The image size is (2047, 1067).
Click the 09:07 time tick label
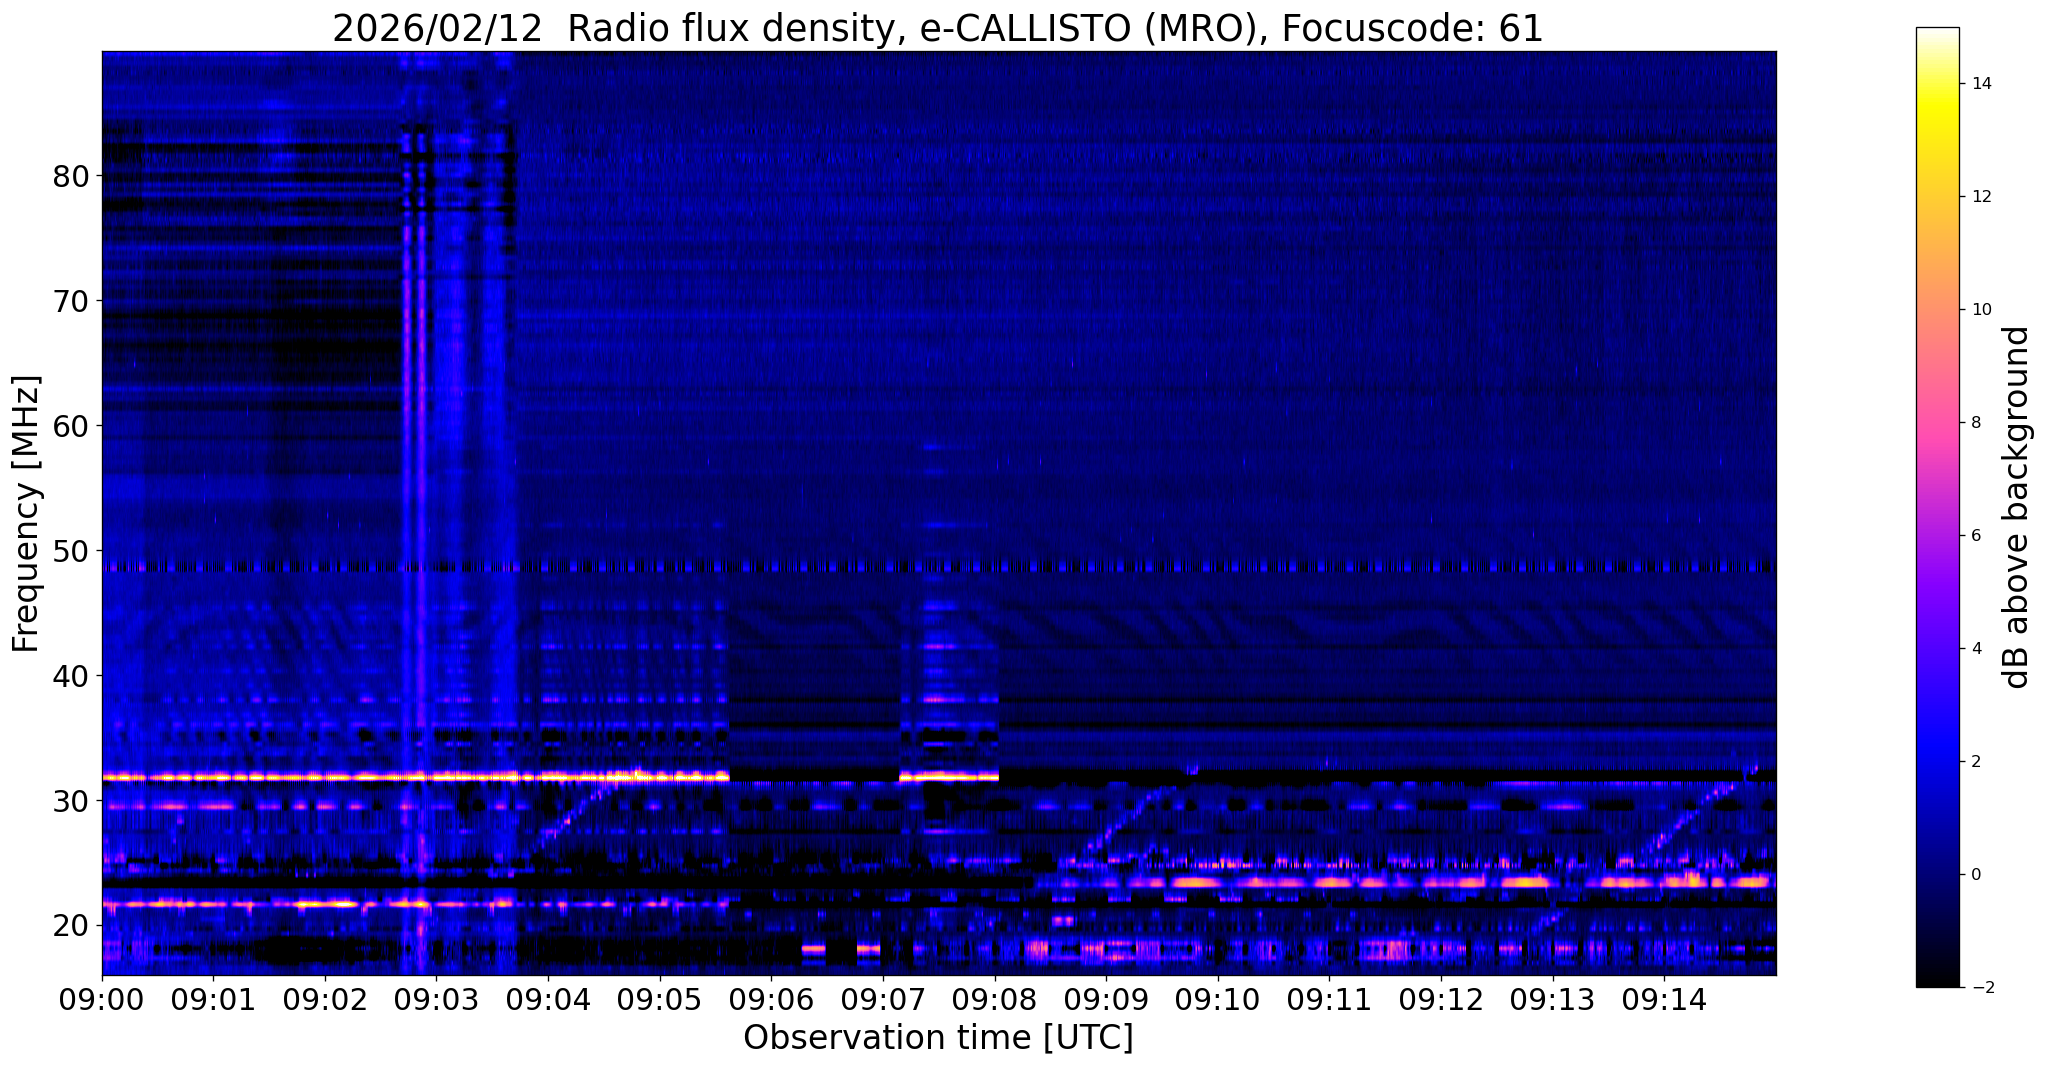pyautogui.click(x=882, y=1000)
